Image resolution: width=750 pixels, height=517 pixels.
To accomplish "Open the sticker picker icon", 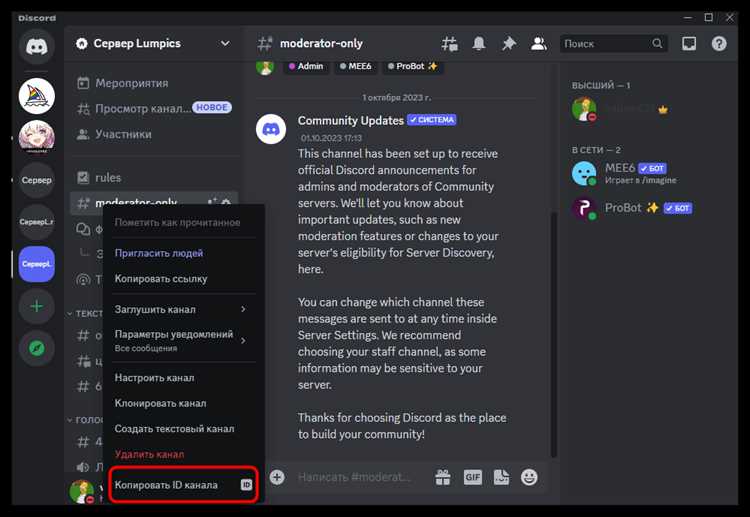I will (x=501, y=477).
